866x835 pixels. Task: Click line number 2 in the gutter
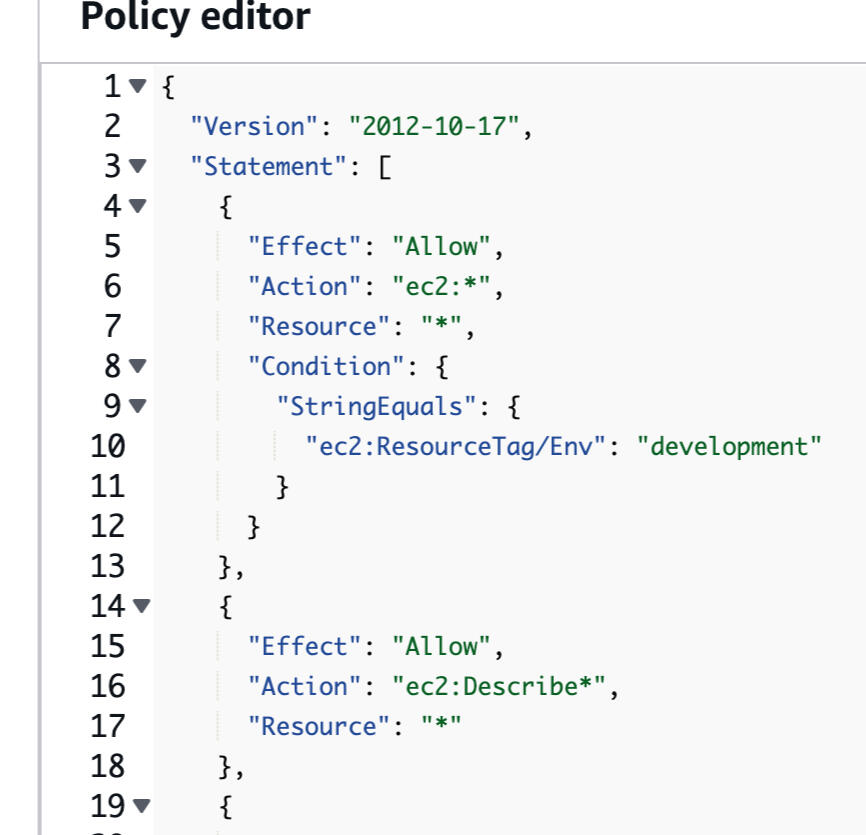[112, 127]
